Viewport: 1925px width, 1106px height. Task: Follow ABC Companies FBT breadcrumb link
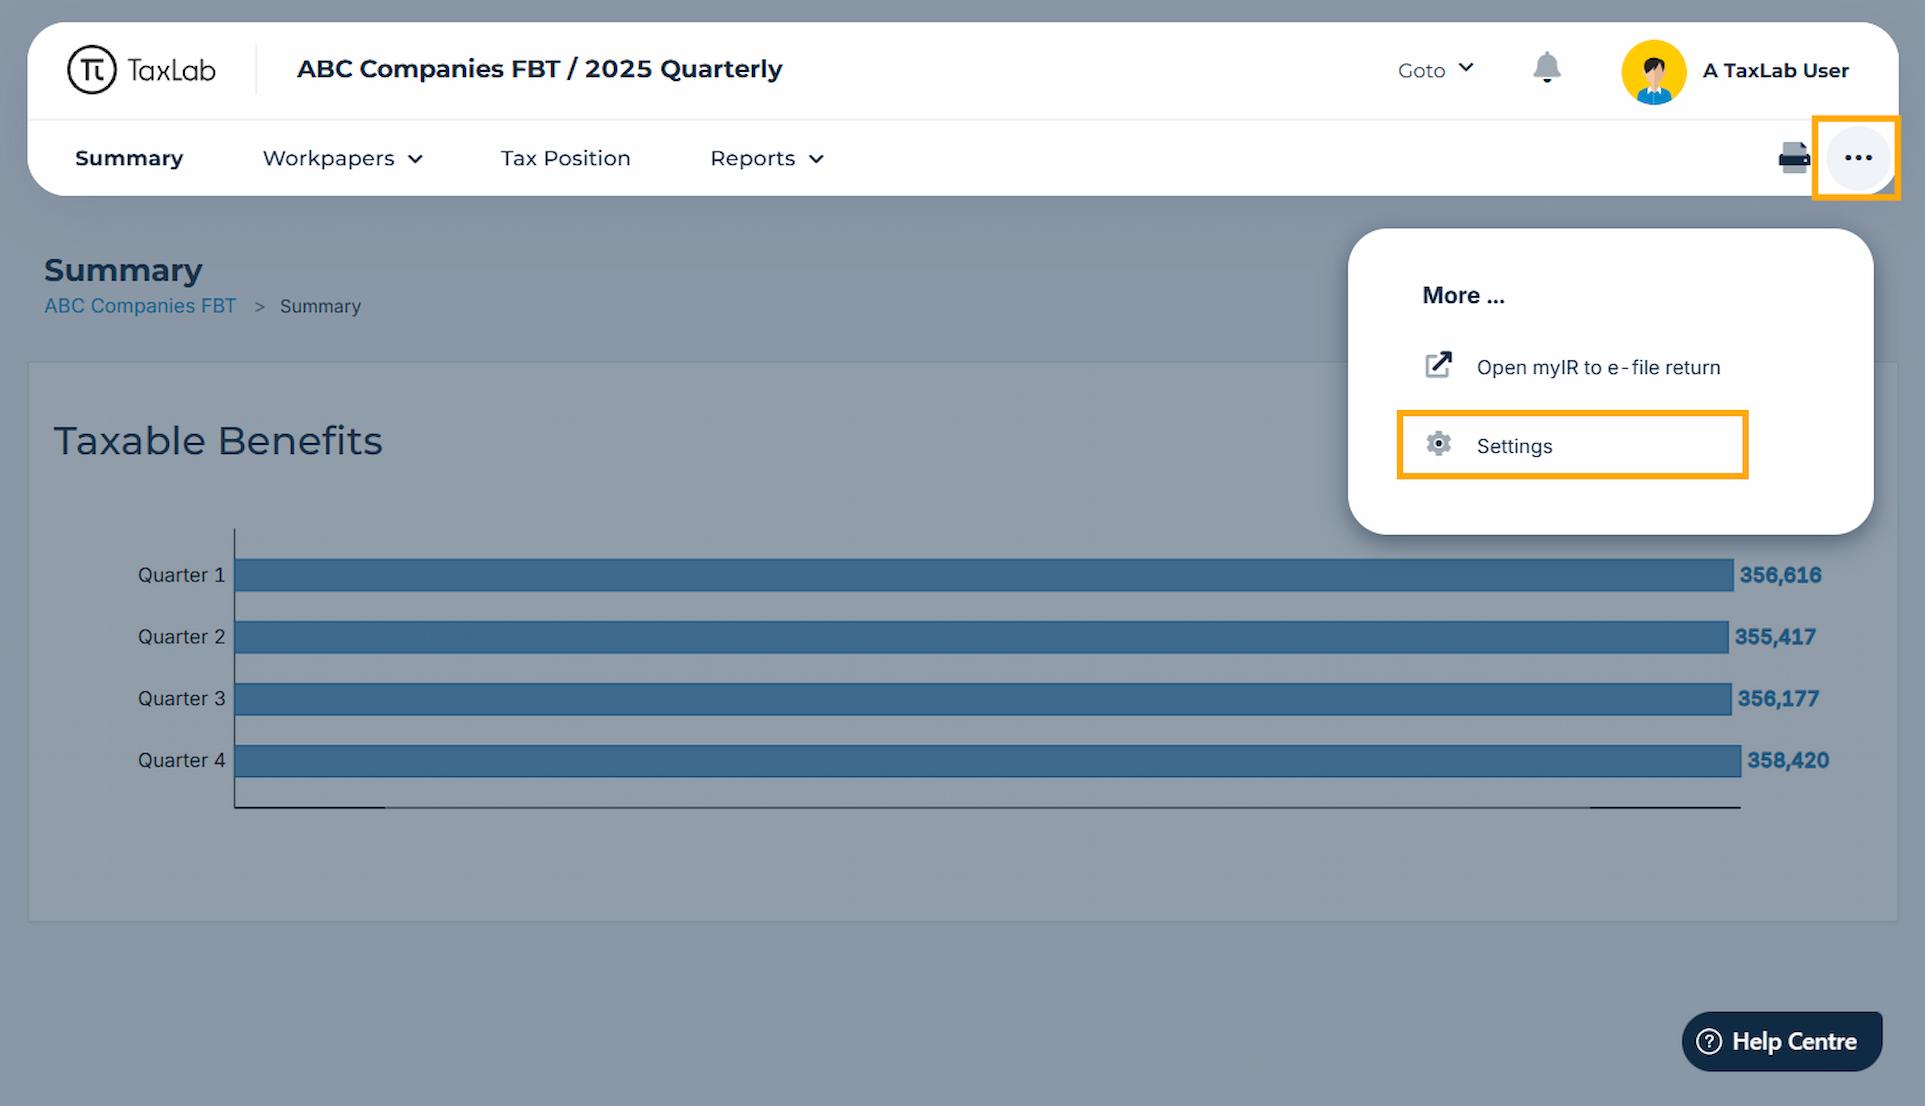coord(140,306)
